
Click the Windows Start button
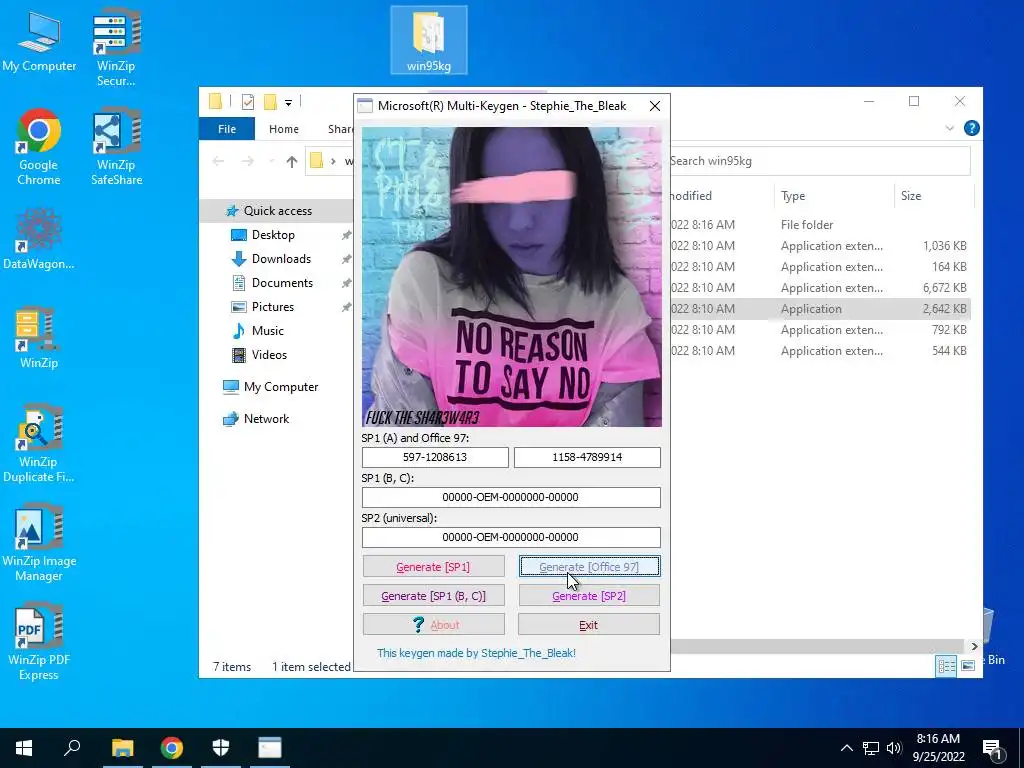pos(24,748)
